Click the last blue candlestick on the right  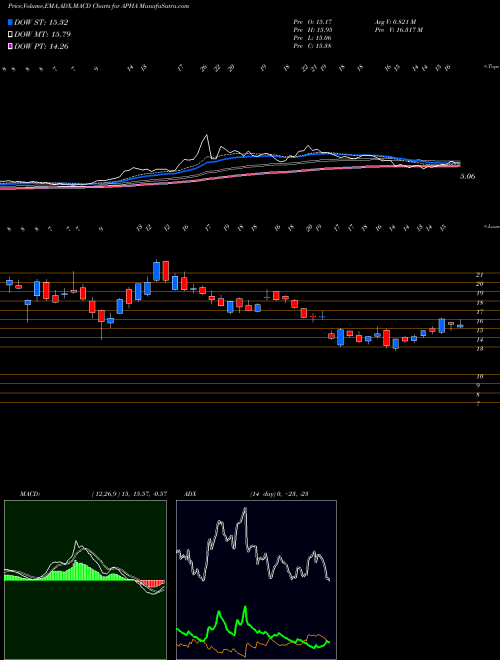click(460, 326)
